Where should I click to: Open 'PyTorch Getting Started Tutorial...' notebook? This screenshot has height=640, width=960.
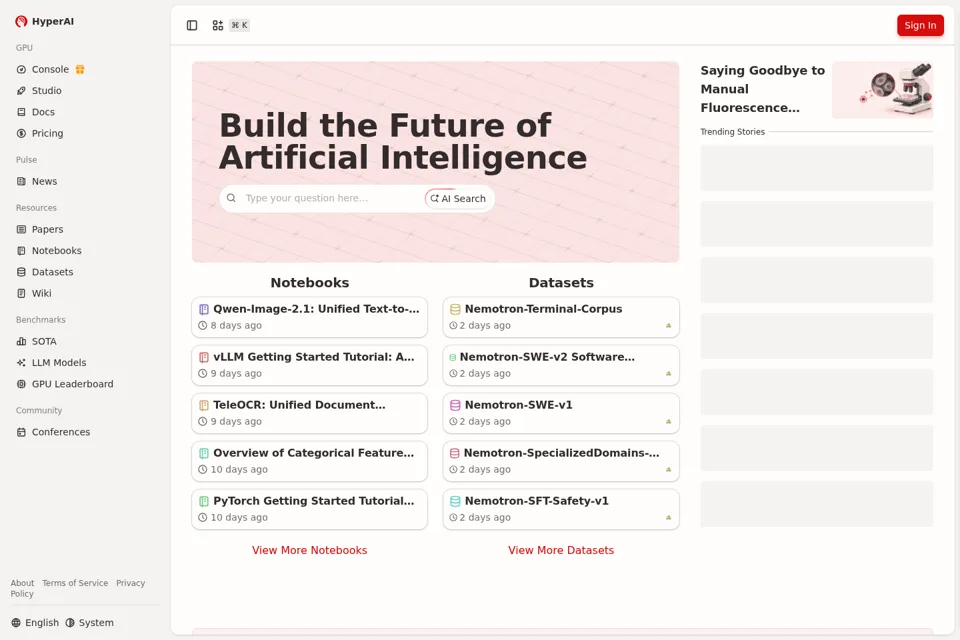point(309,509)
